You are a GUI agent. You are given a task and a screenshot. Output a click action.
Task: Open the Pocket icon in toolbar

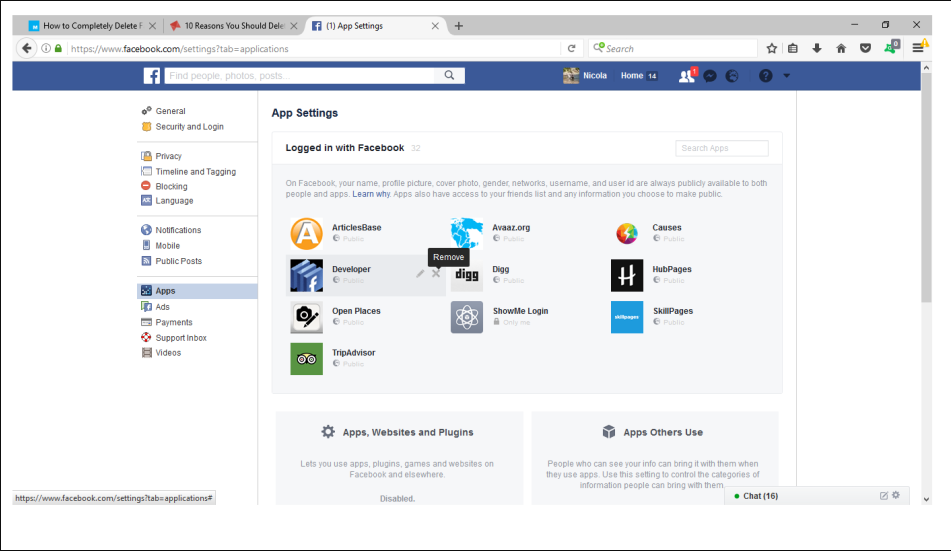865,49
